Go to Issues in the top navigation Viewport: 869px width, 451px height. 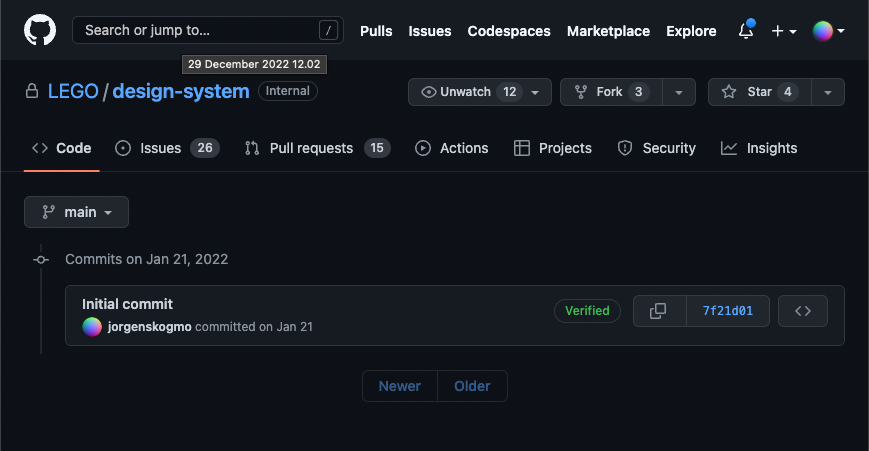[430, 31]
